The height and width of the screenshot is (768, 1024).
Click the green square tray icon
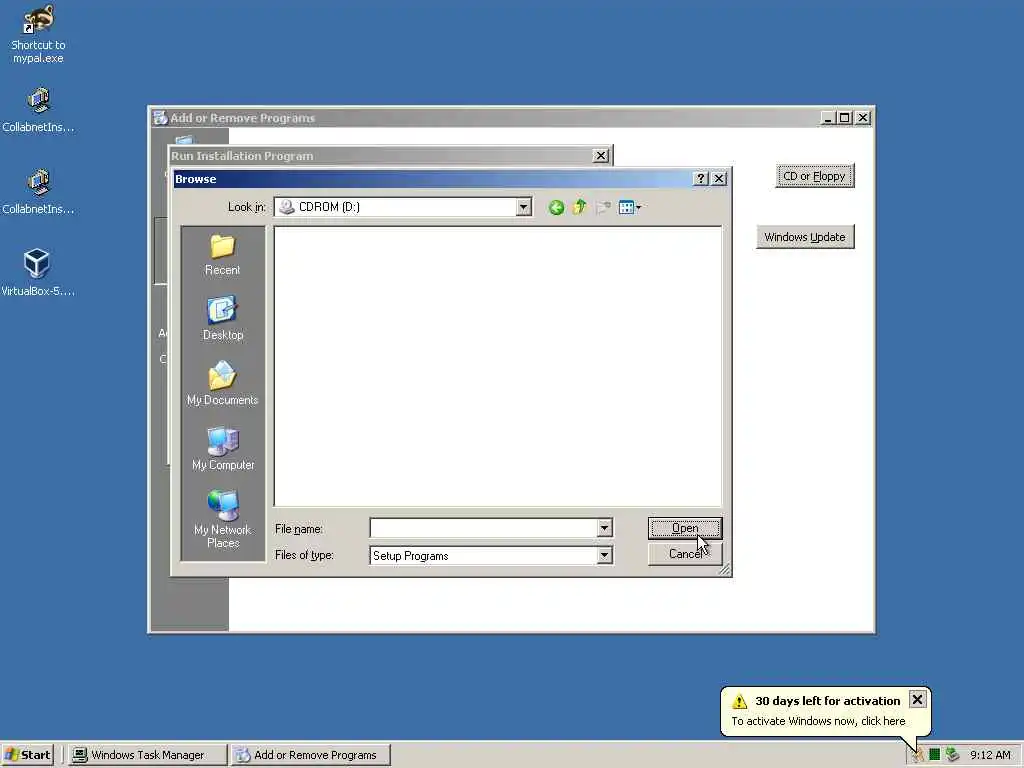[935, 755]
